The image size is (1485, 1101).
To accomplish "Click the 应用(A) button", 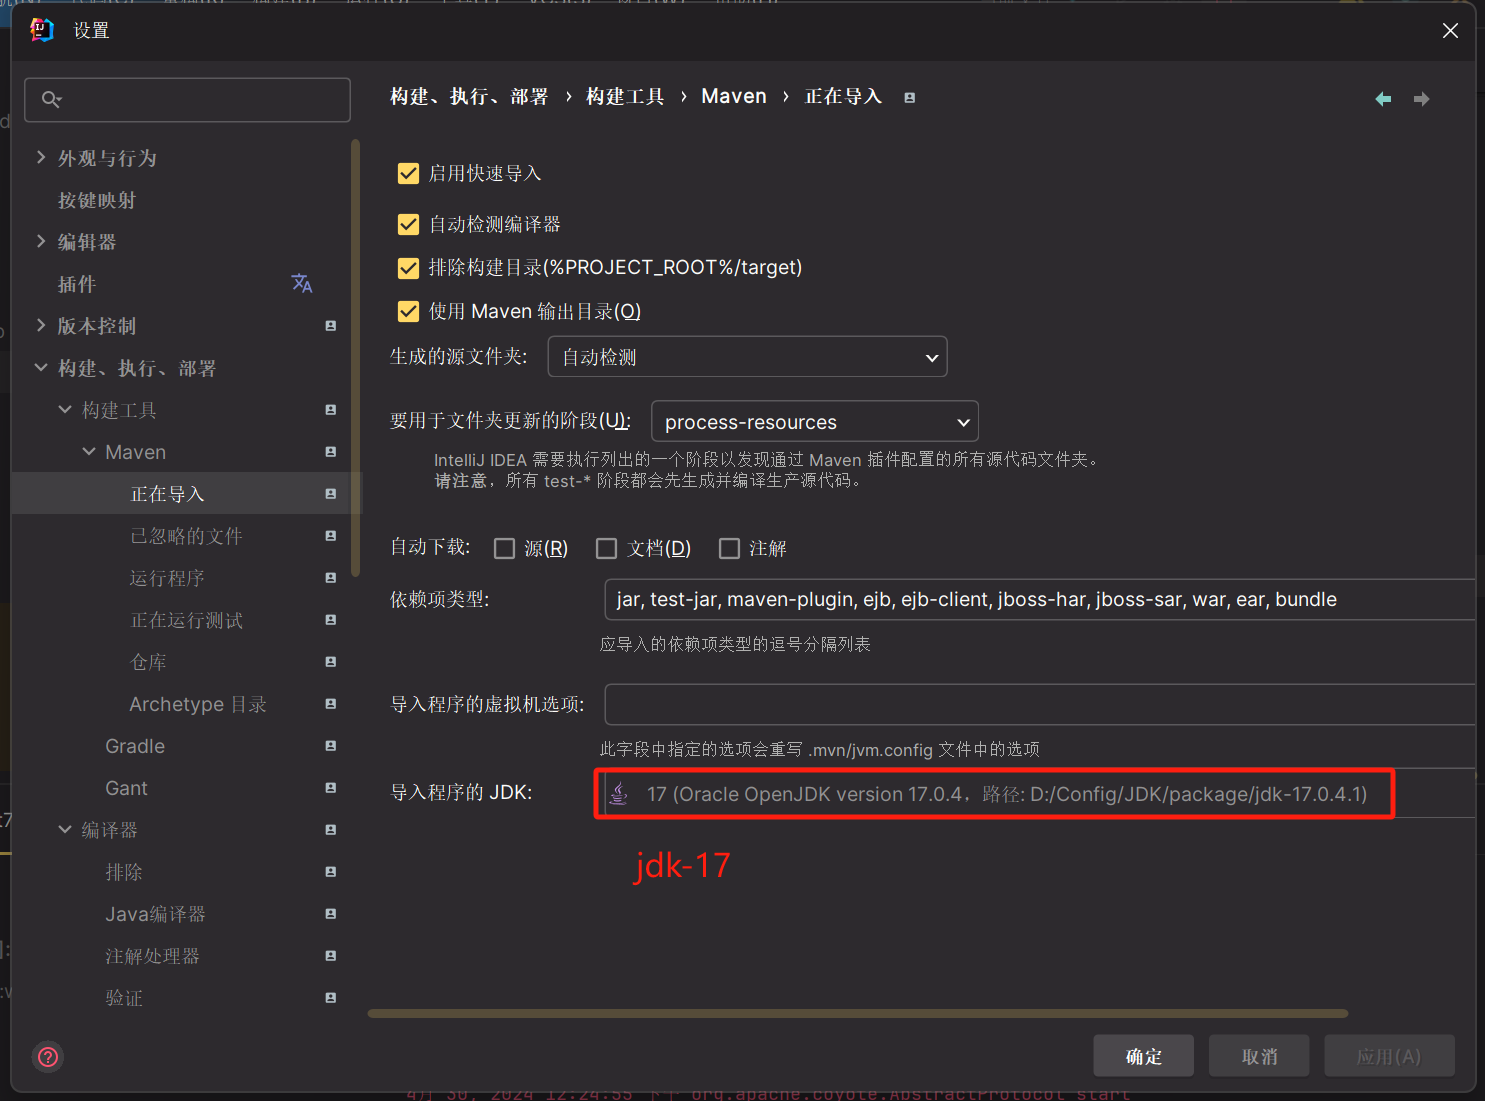I will (x=1389, y=1056).
